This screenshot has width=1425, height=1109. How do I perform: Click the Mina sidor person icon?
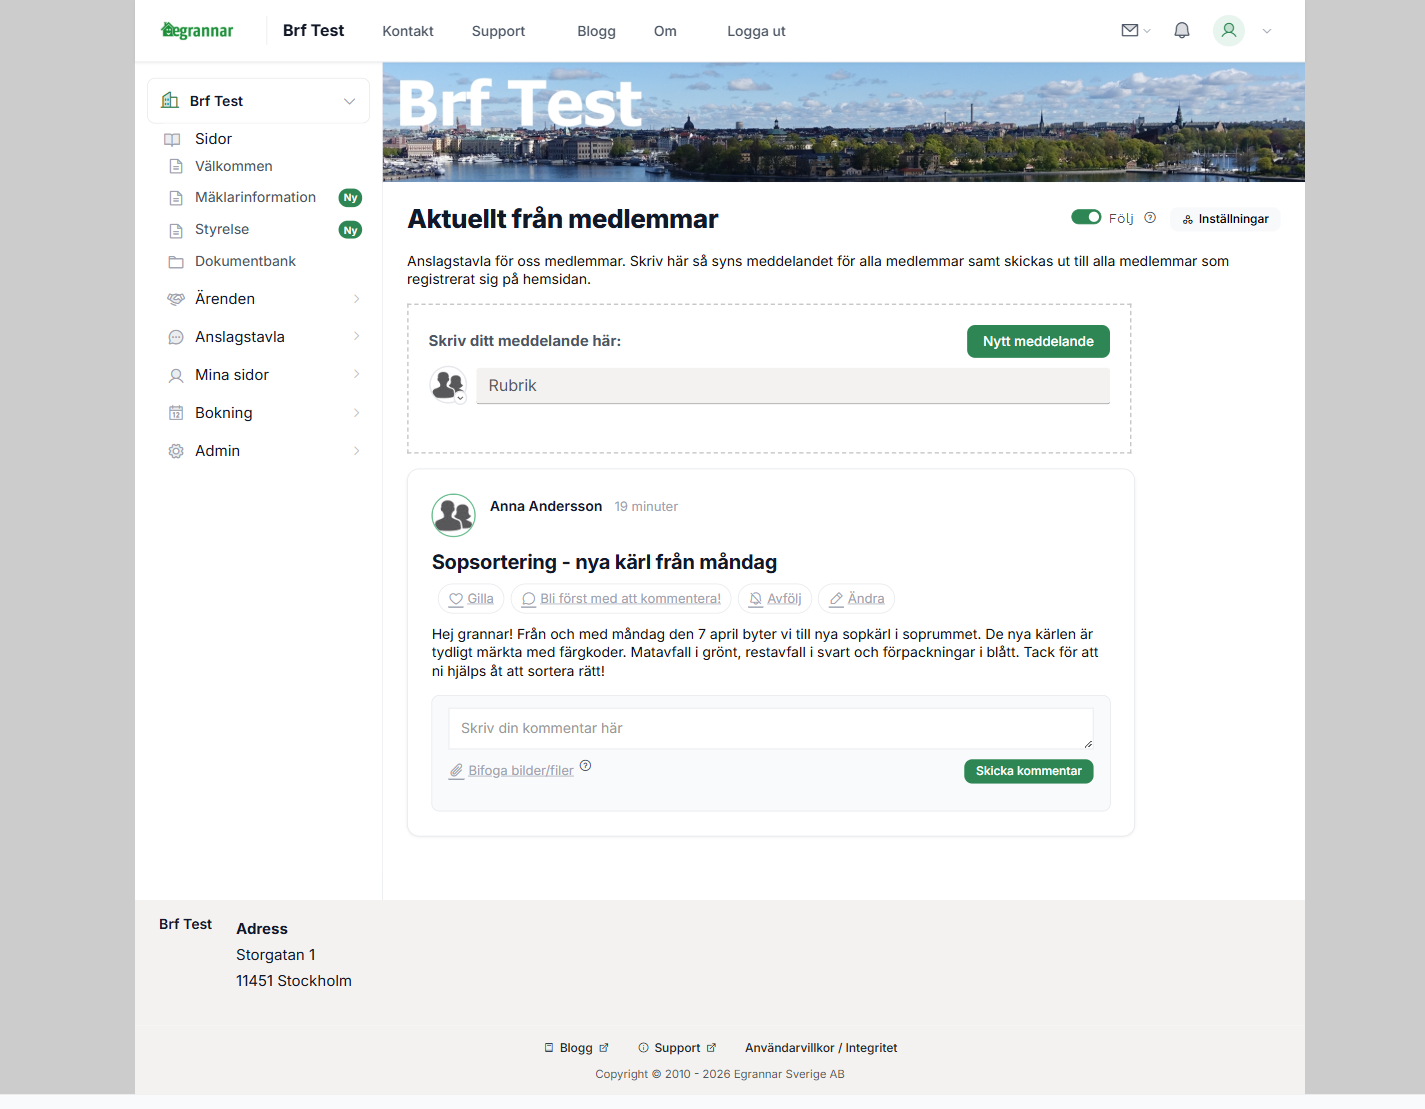coord(176,375)
